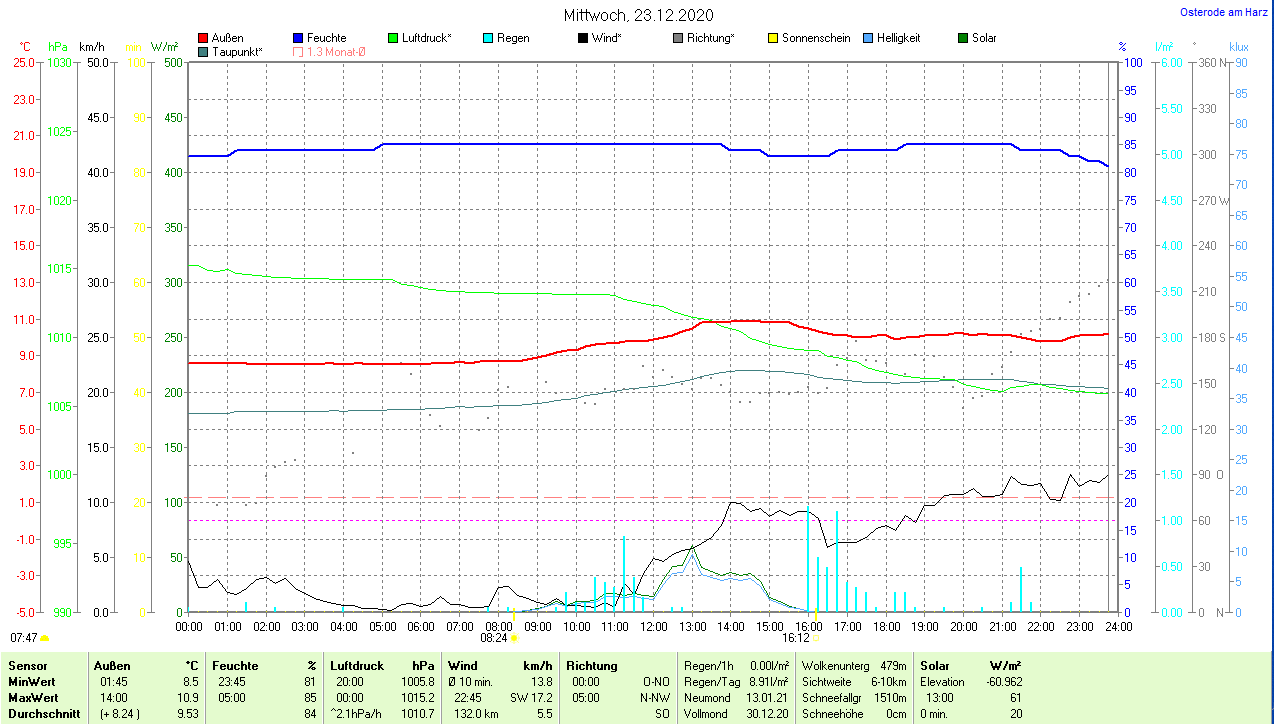Click the blue Feuchte legend square
The image size is (1274, 724).
coord(298,39)
